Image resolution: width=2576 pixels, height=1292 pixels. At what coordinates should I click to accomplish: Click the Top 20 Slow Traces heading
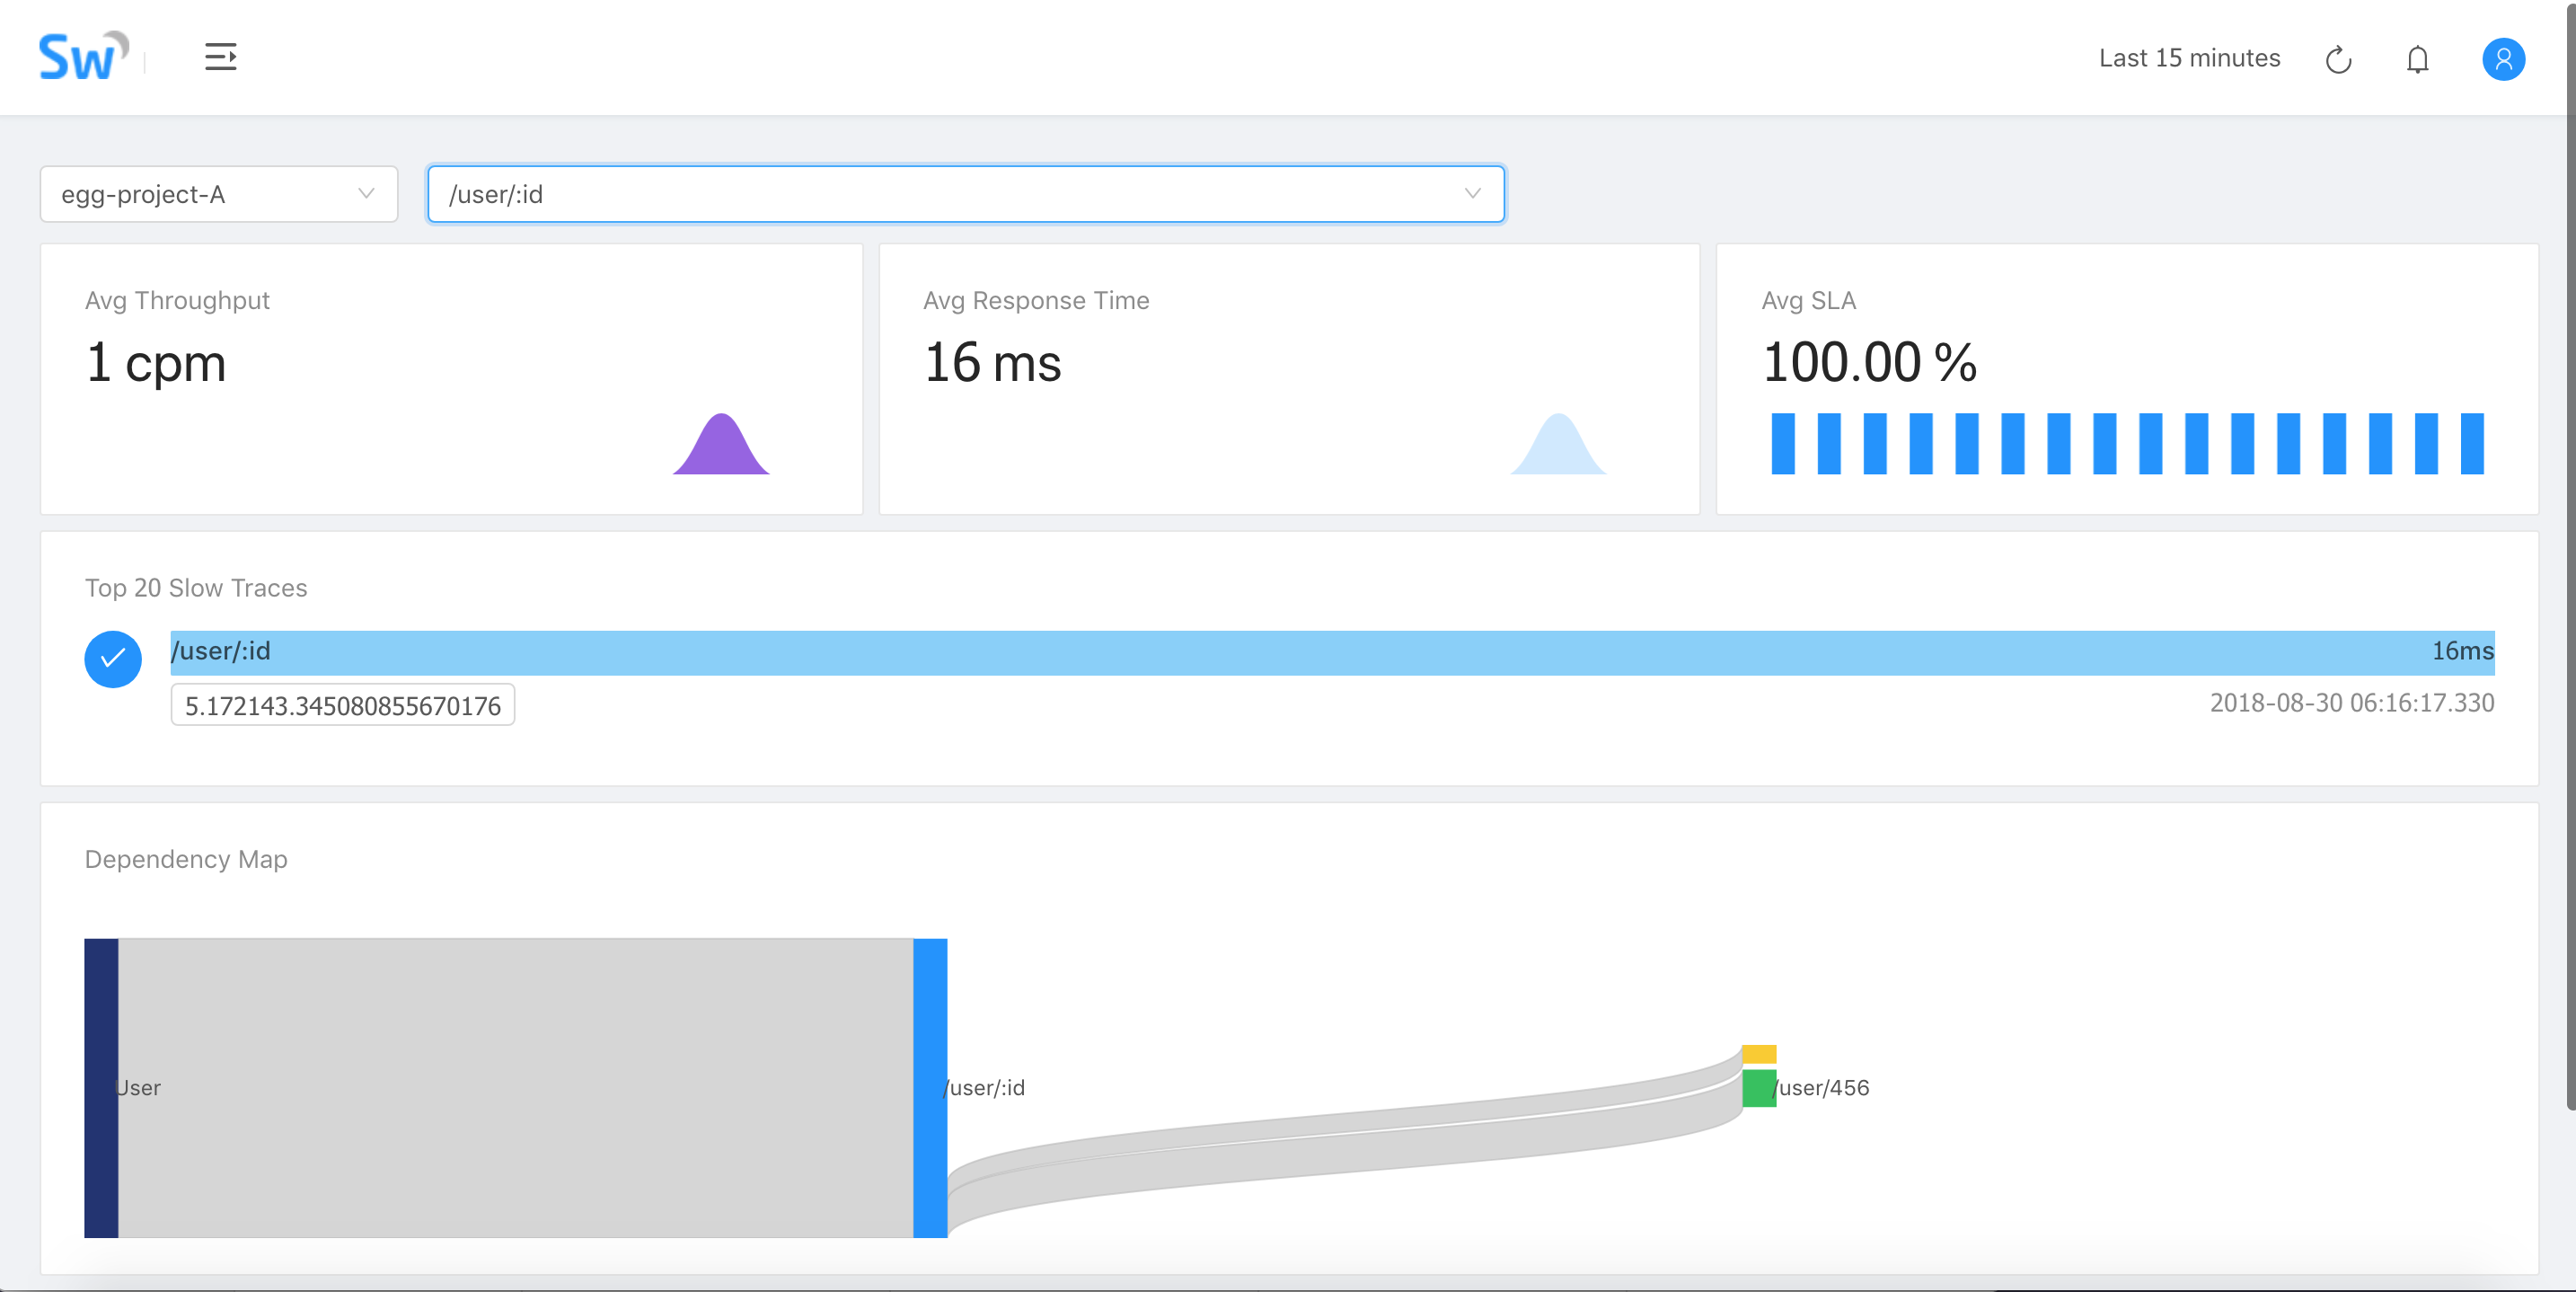click(196, 588)
